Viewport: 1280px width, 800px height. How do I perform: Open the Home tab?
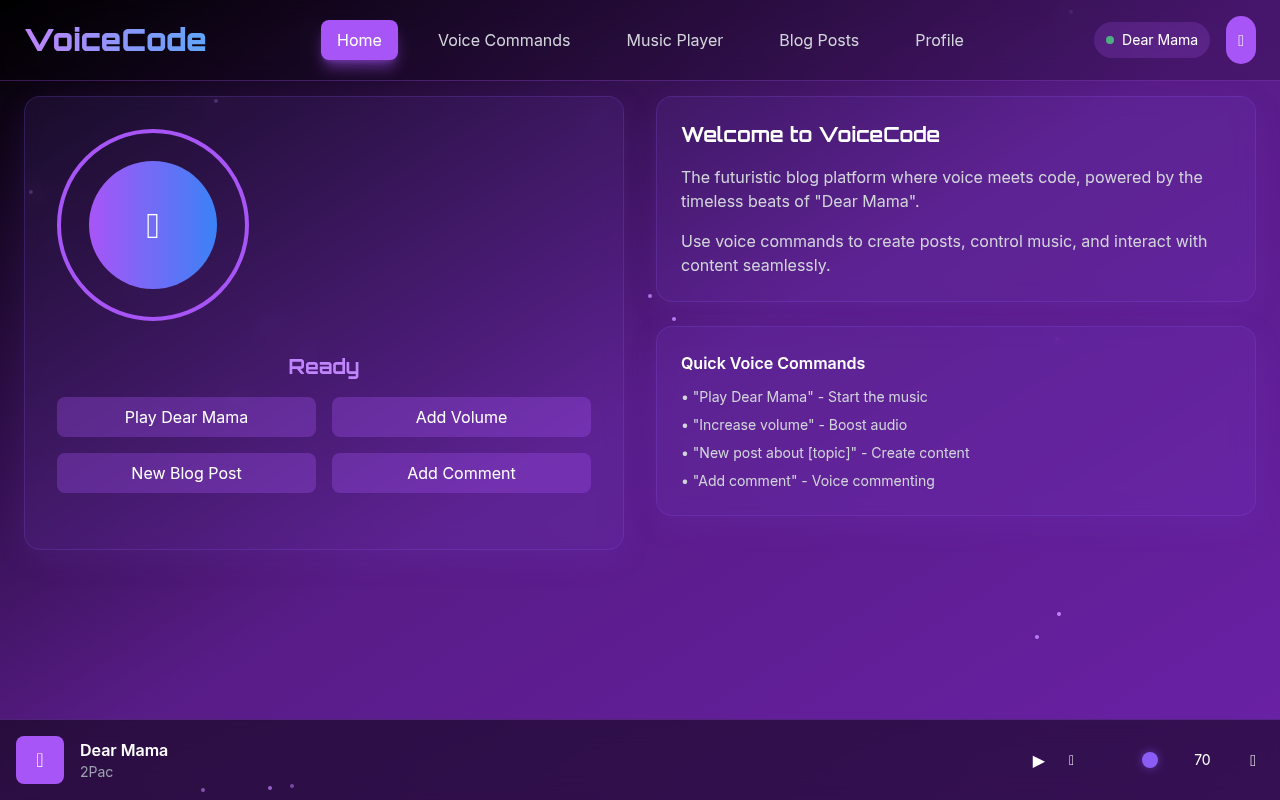(x=359, y=40)
